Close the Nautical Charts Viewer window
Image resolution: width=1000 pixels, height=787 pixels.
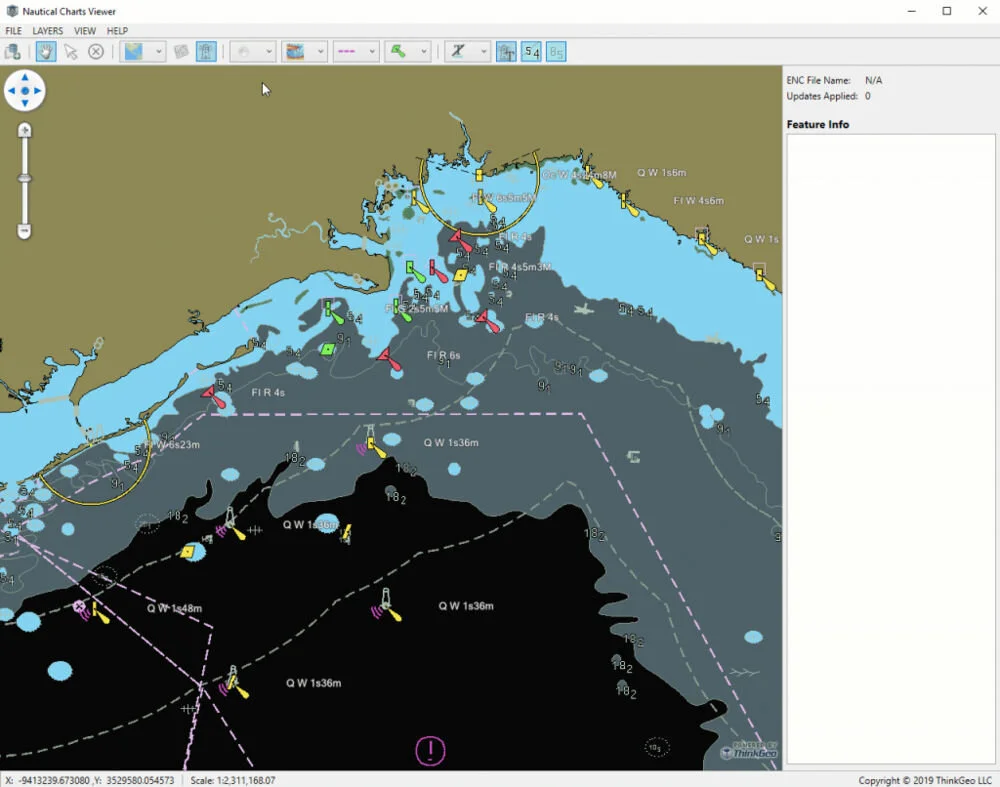(982, 11)
